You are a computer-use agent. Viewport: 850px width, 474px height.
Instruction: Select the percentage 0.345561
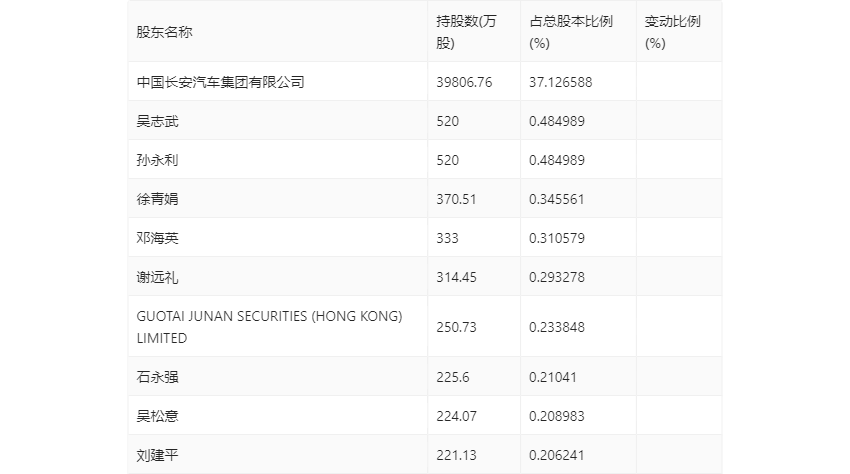pyautogui.click(x=557, y=199)
